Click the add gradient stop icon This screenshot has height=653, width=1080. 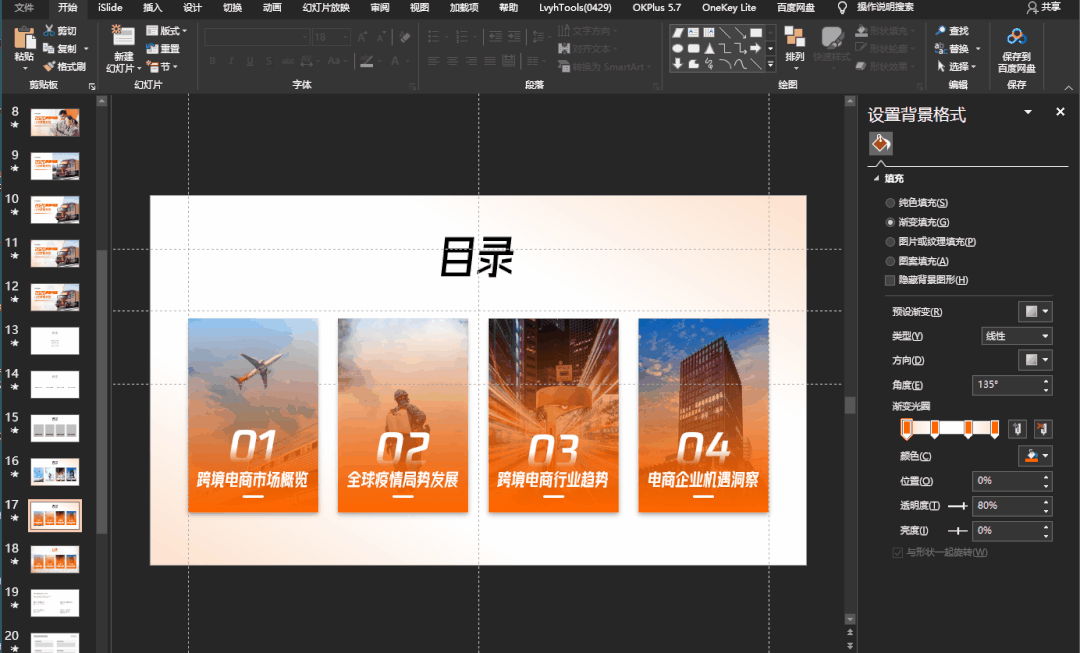click(x=1017, y=429)
